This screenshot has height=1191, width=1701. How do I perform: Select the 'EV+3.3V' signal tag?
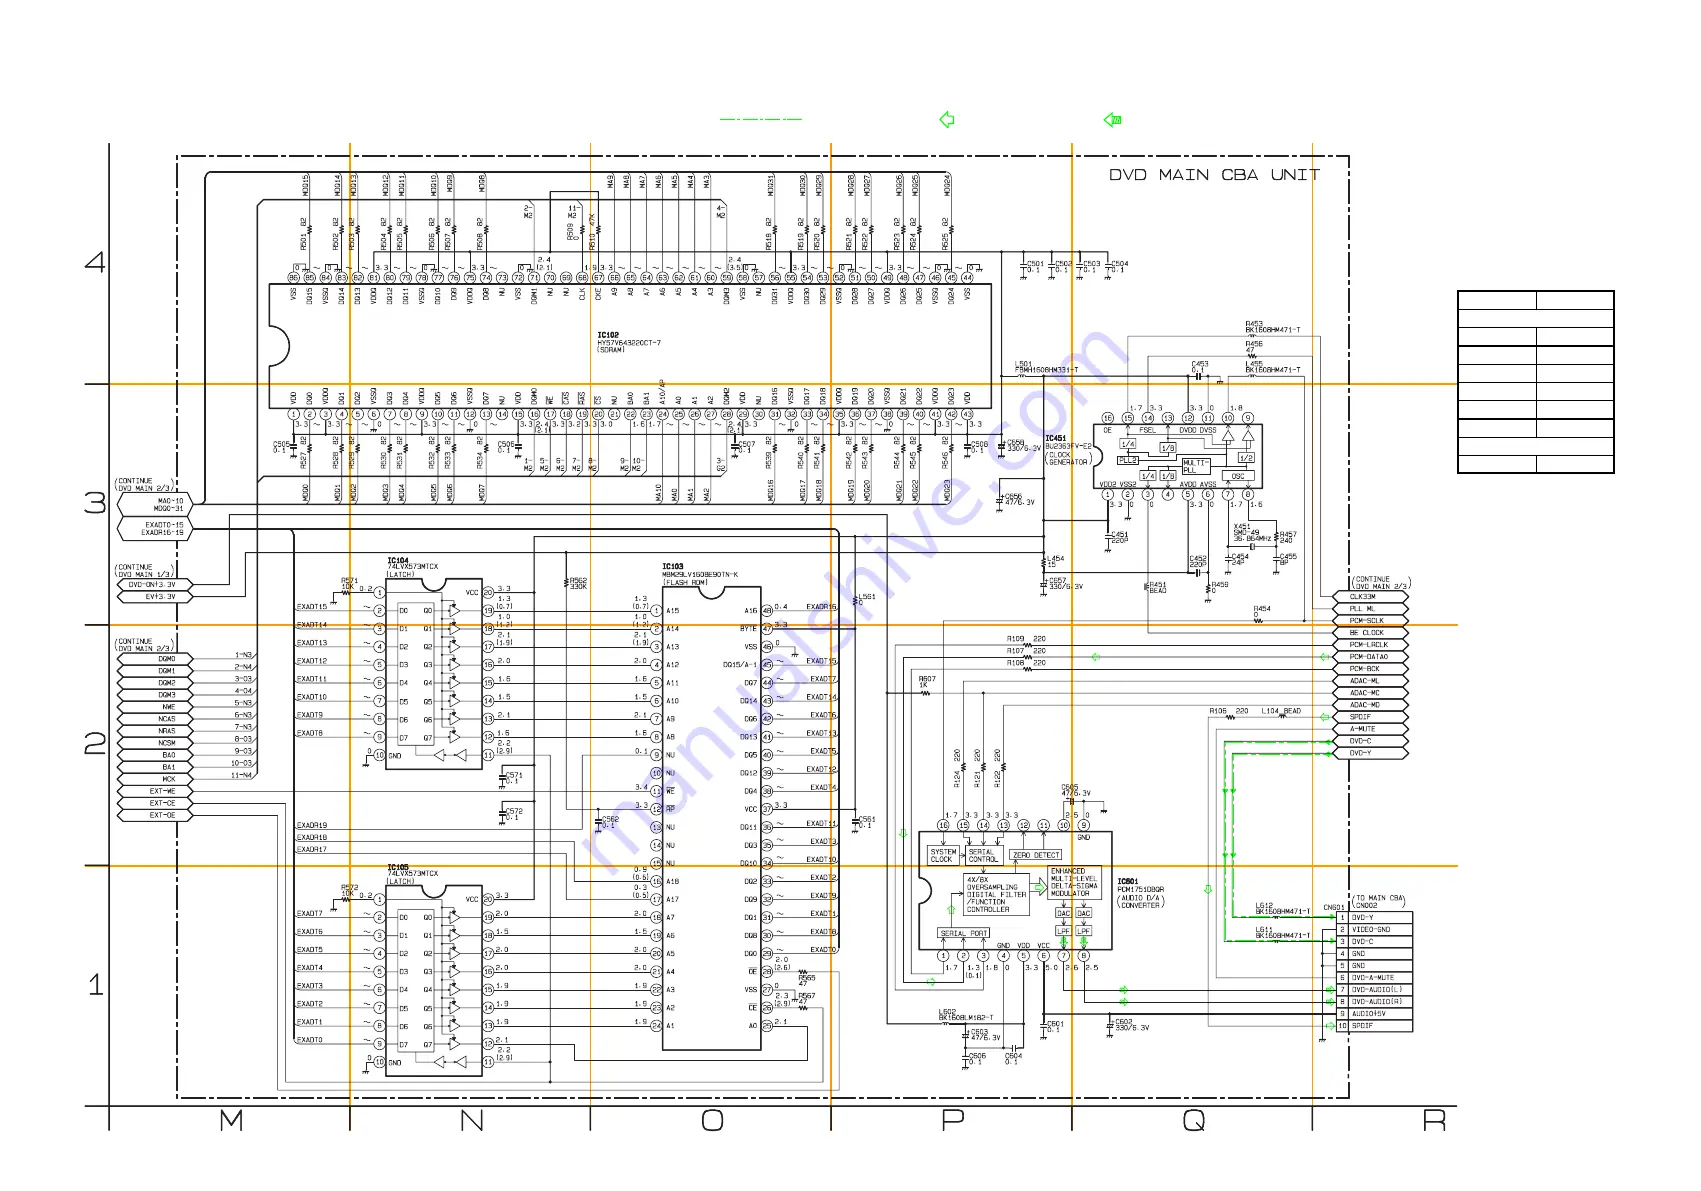pos(153,597)
